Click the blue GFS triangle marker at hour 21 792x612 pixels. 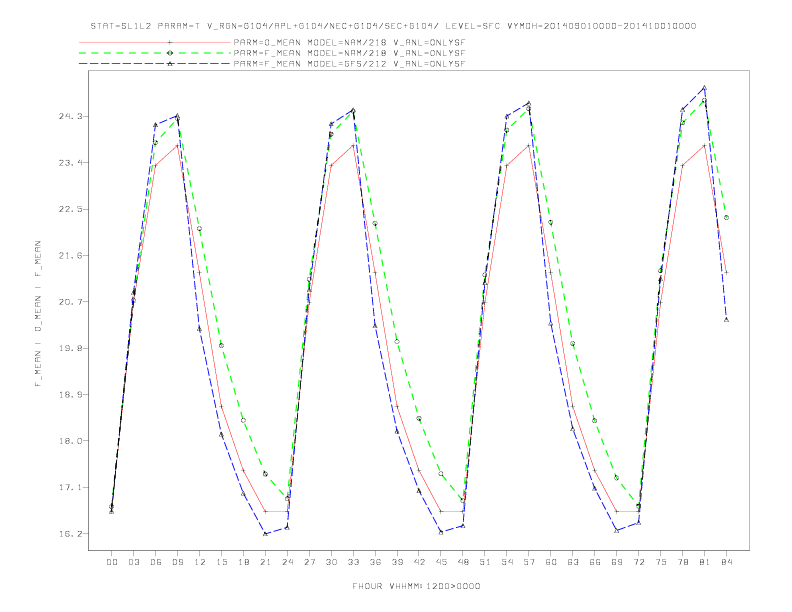[x=265, y=534]
